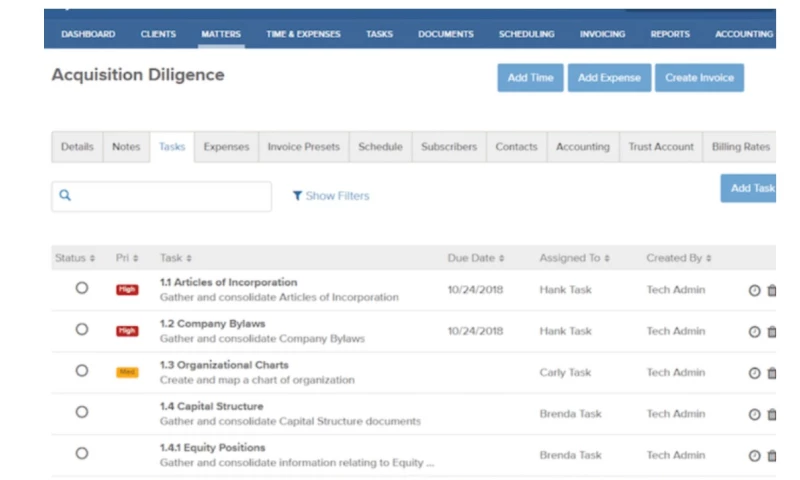Screen dimensions: 800x480
Task: Click the clock icon for Capital Structure task
Action: click(754, 414)
